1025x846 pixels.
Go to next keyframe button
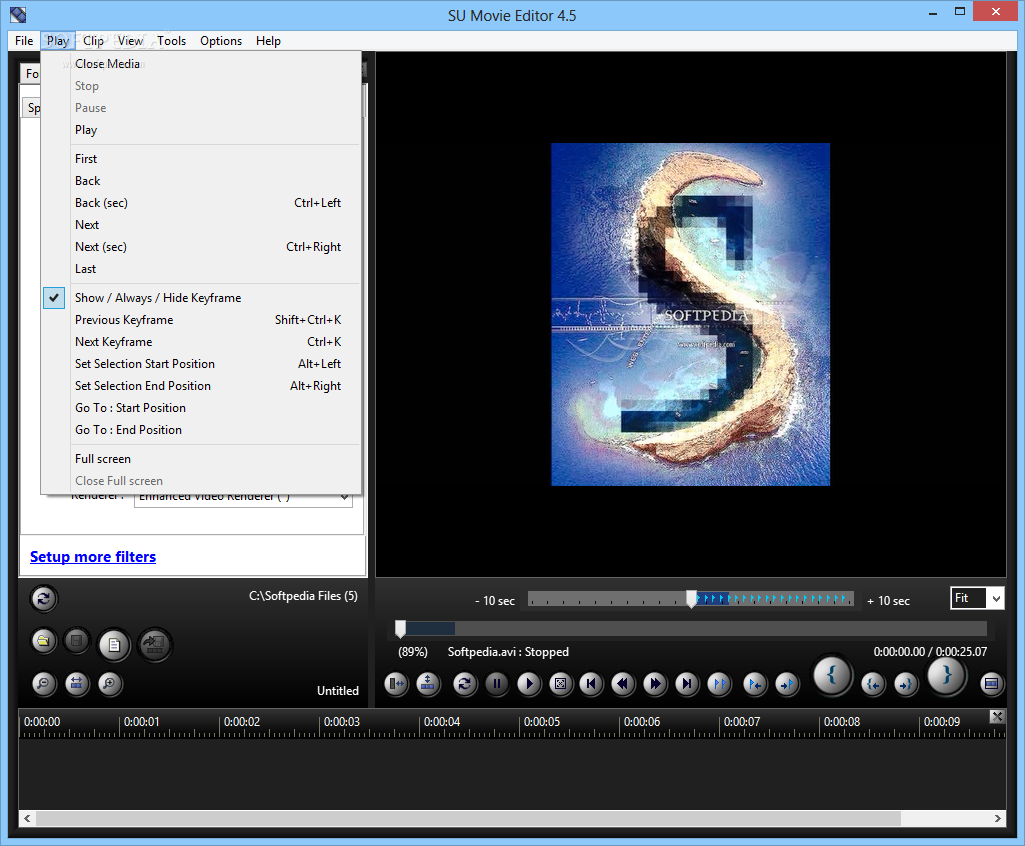tap(787, 684)
